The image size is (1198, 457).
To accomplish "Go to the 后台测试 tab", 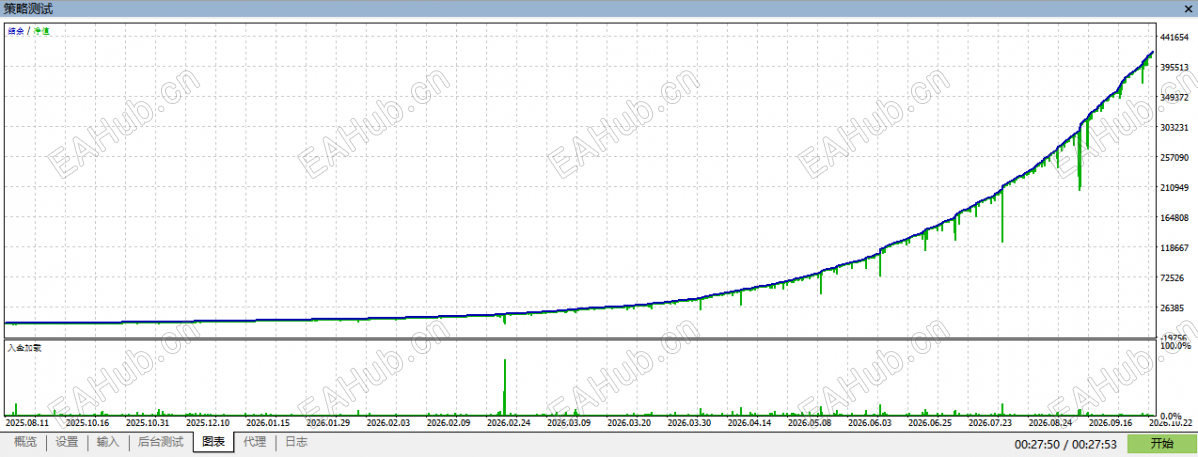I will click(x=160, y=442).
